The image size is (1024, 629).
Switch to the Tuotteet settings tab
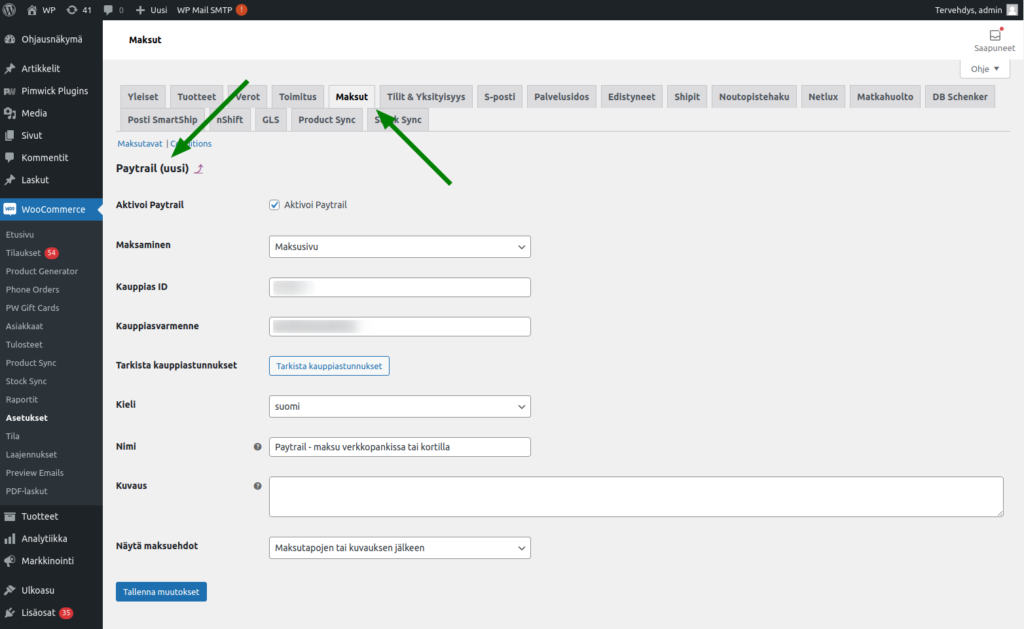click(x=197, y=97)
